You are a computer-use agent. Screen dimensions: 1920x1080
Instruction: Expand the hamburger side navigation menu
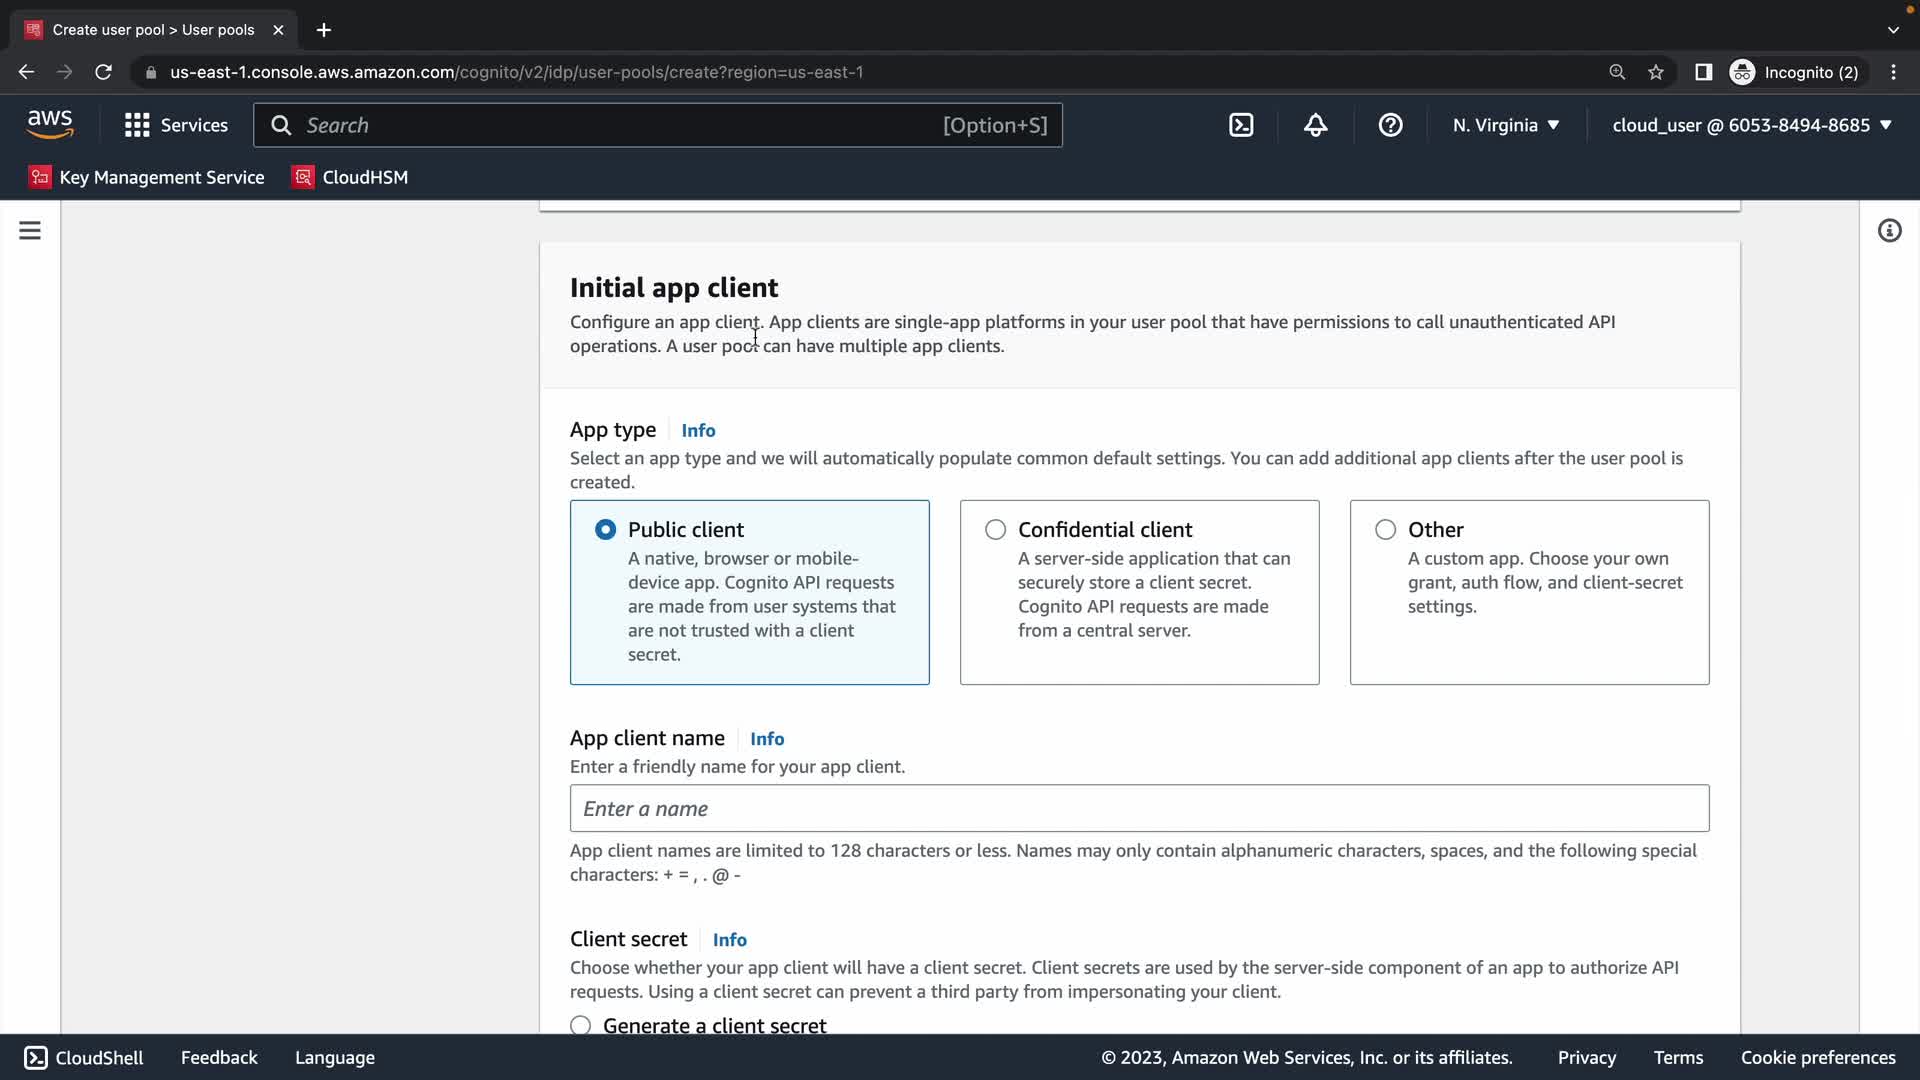tap(30, 231)
